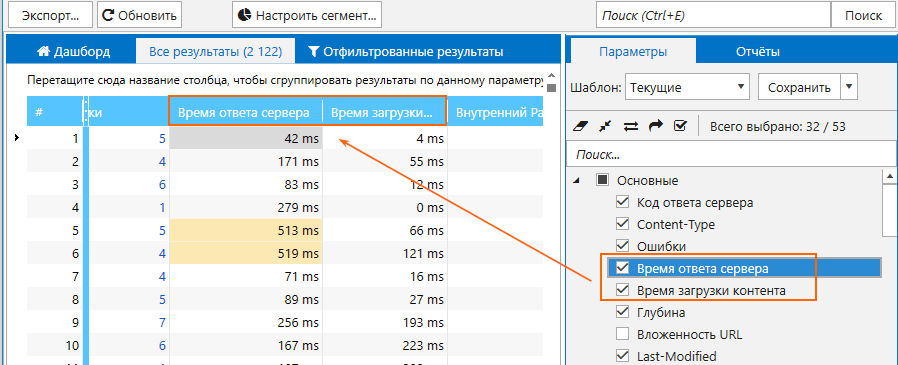Screen dimensions: 898x365
Task: Click the blue link value 1 in row 4
Action: tap(162, 208)
